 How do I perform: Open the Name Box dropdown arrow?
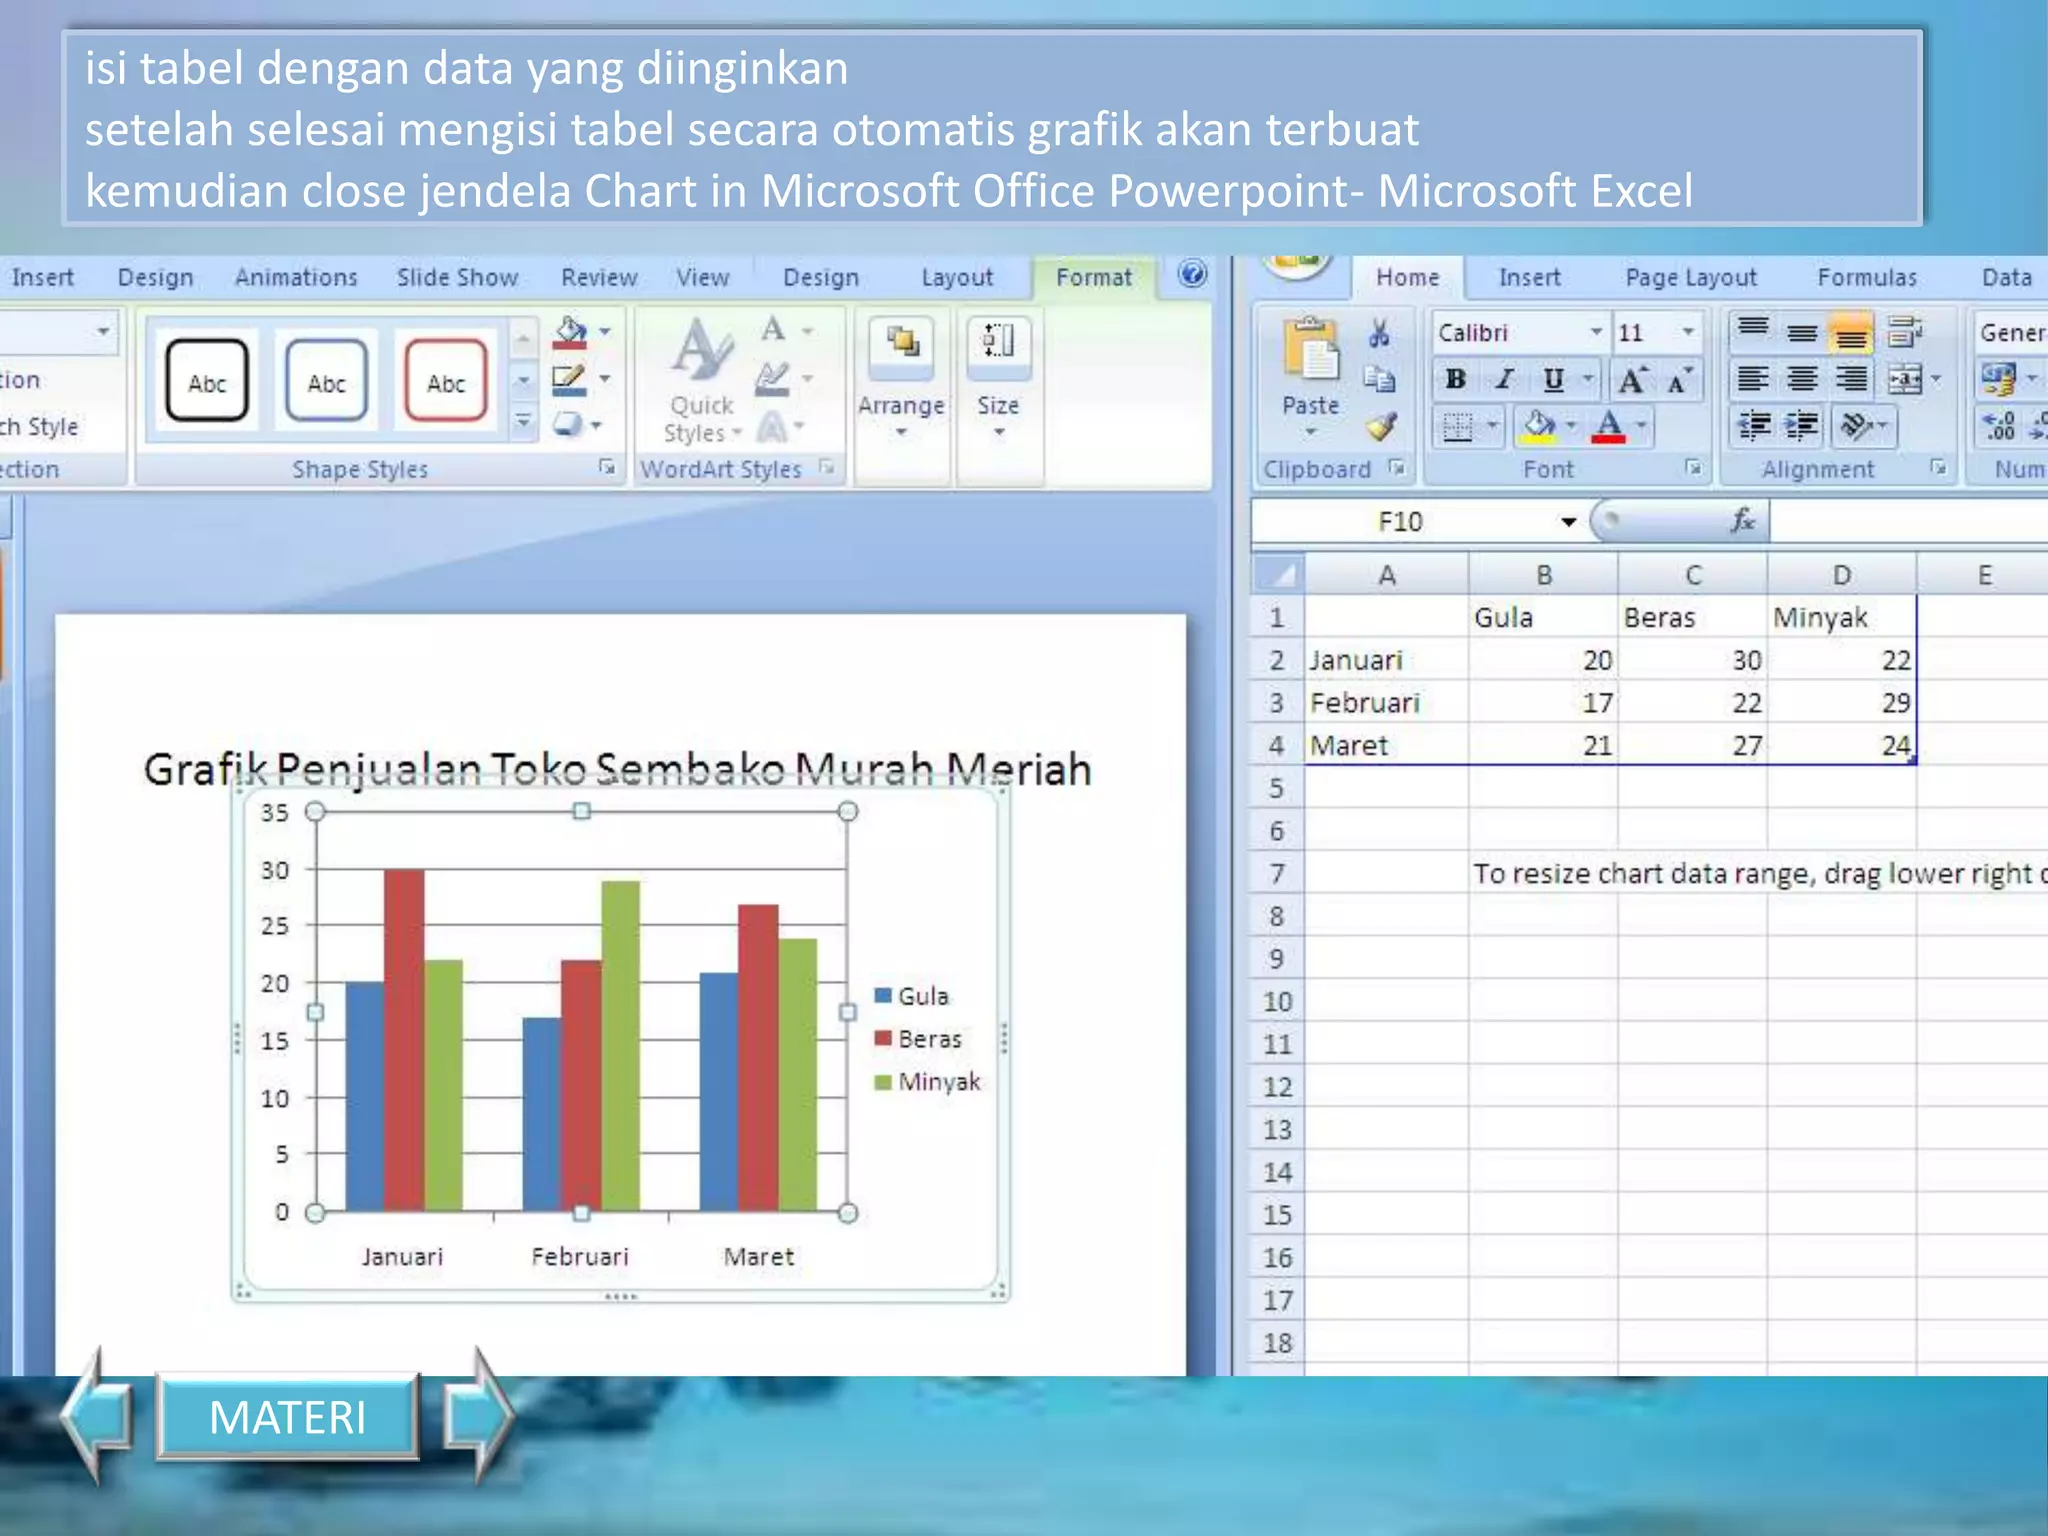1568,521
